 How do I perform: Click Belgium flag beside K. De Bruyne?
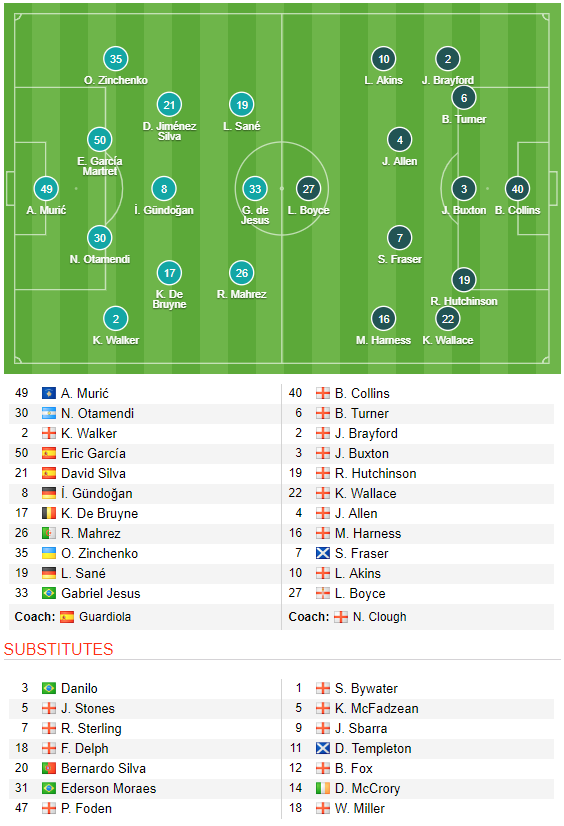(49, 513)
